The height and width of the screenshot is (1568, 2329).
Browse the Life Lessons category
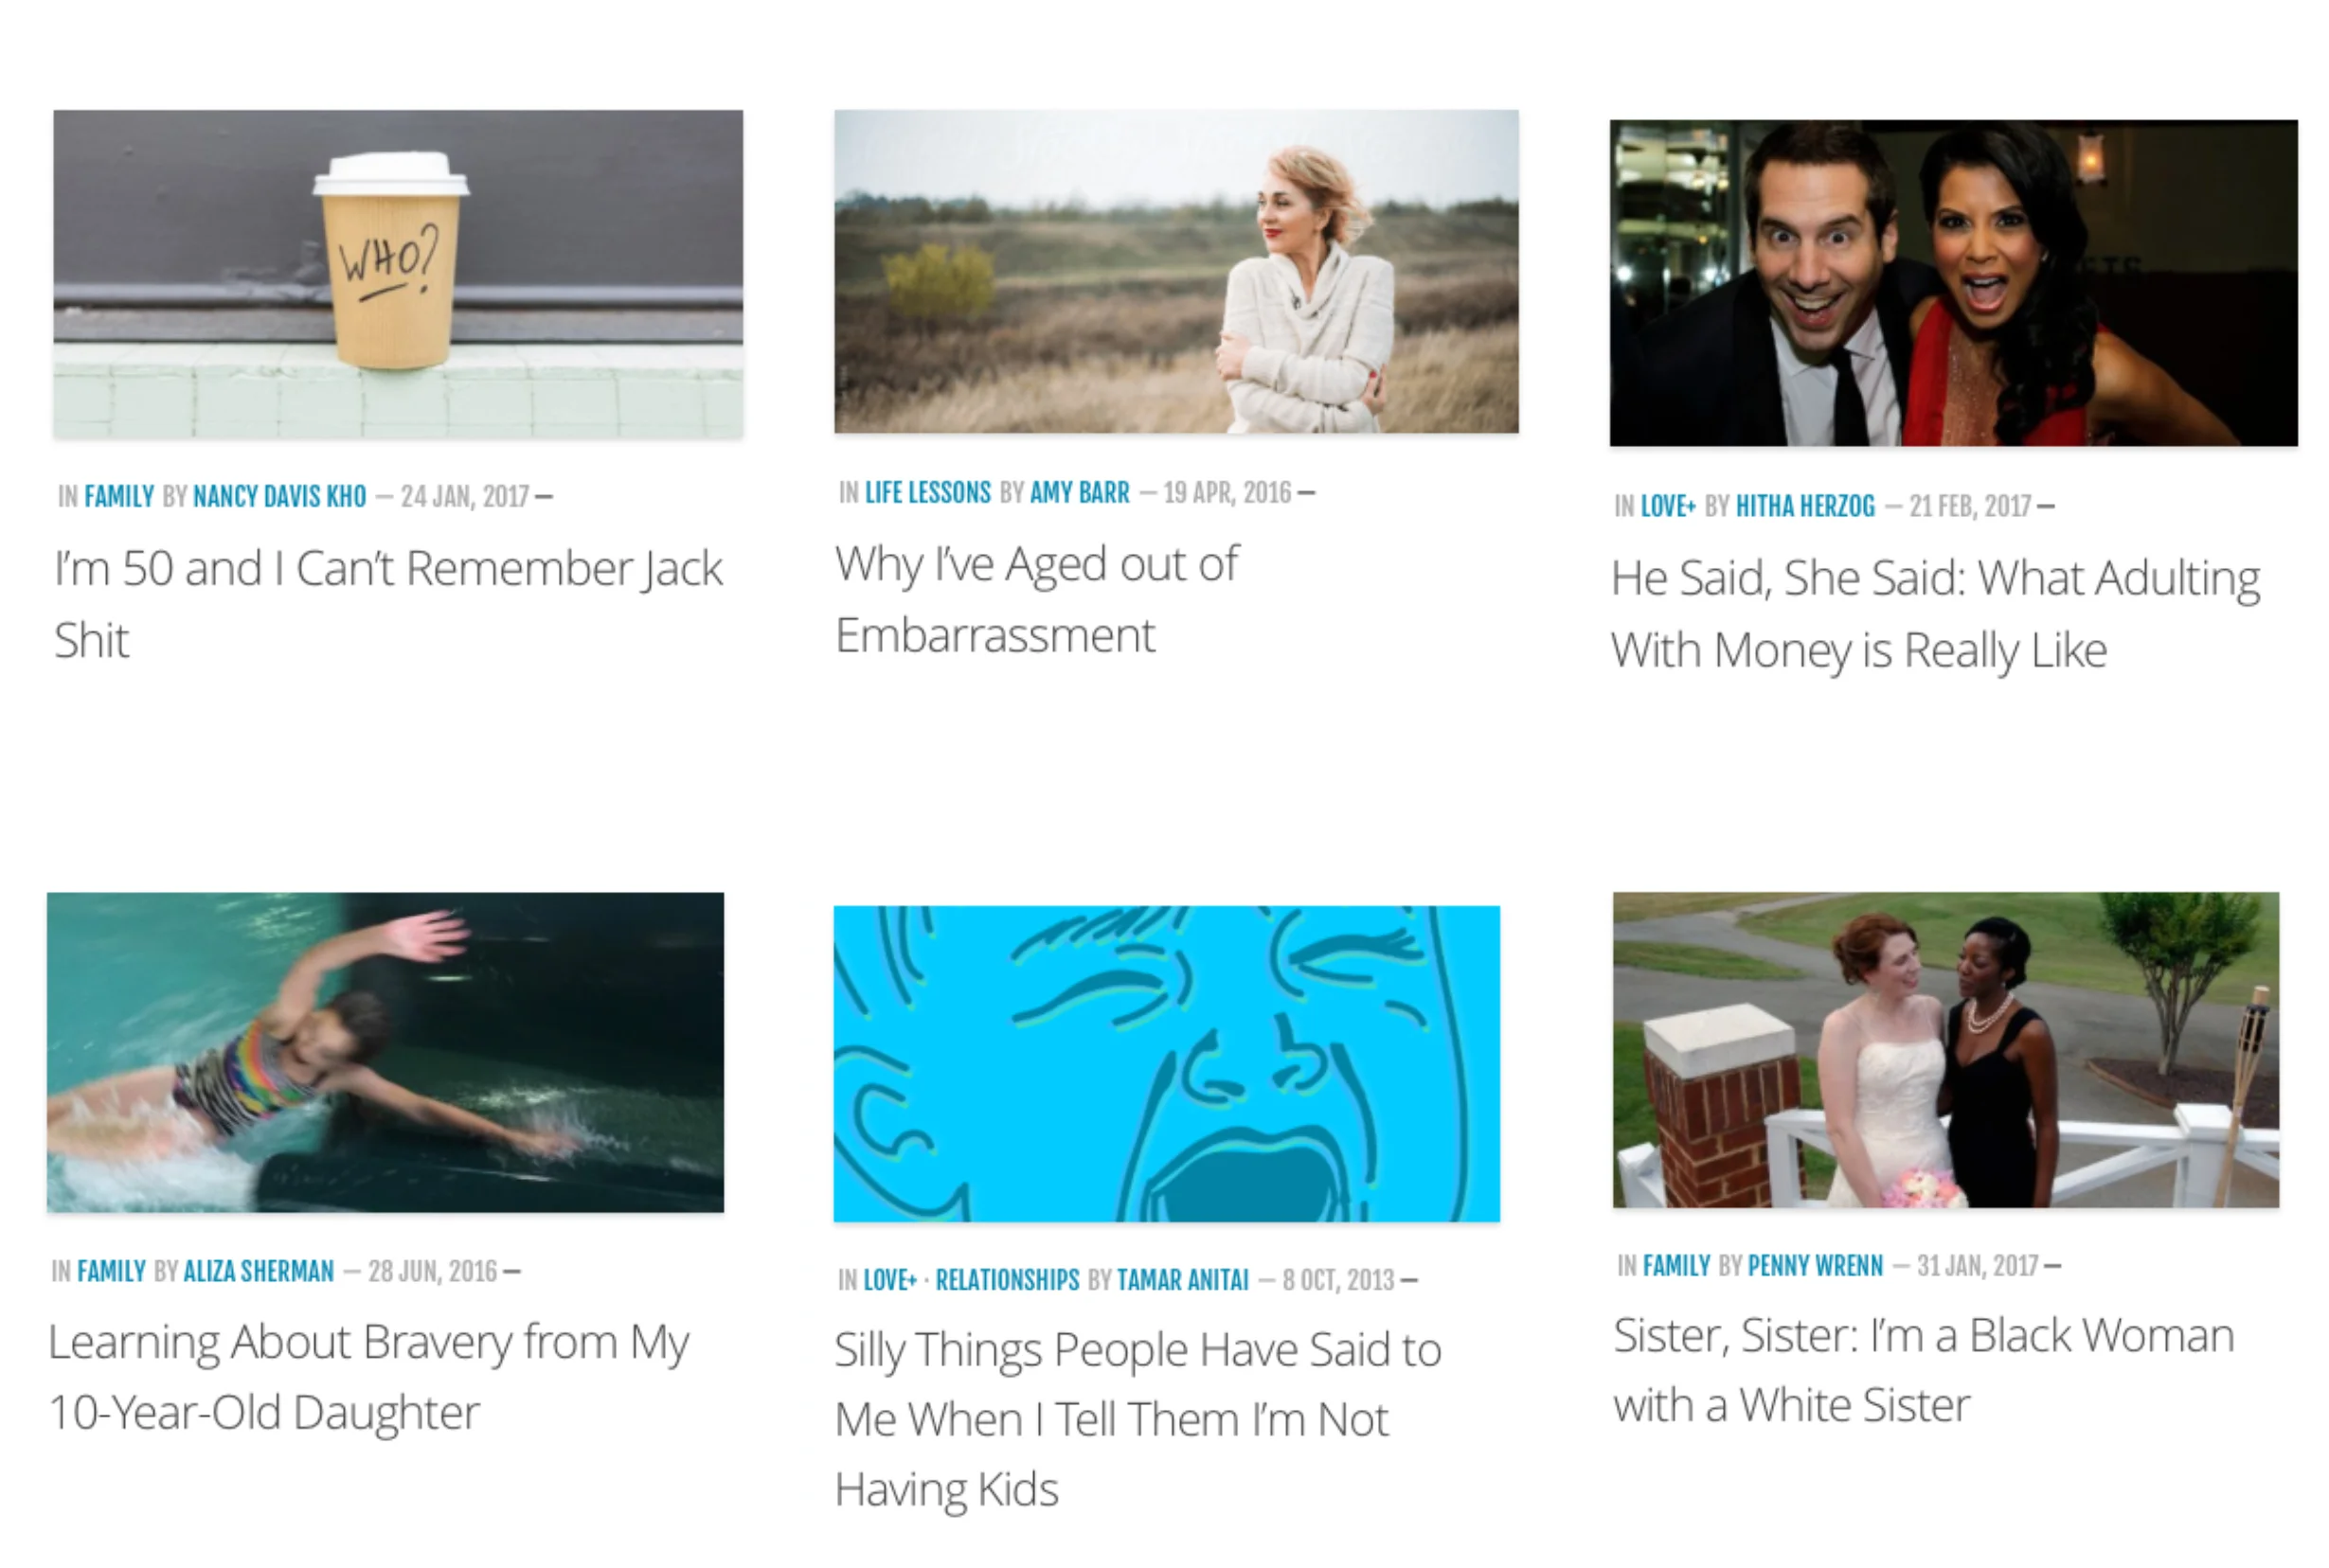927,492
